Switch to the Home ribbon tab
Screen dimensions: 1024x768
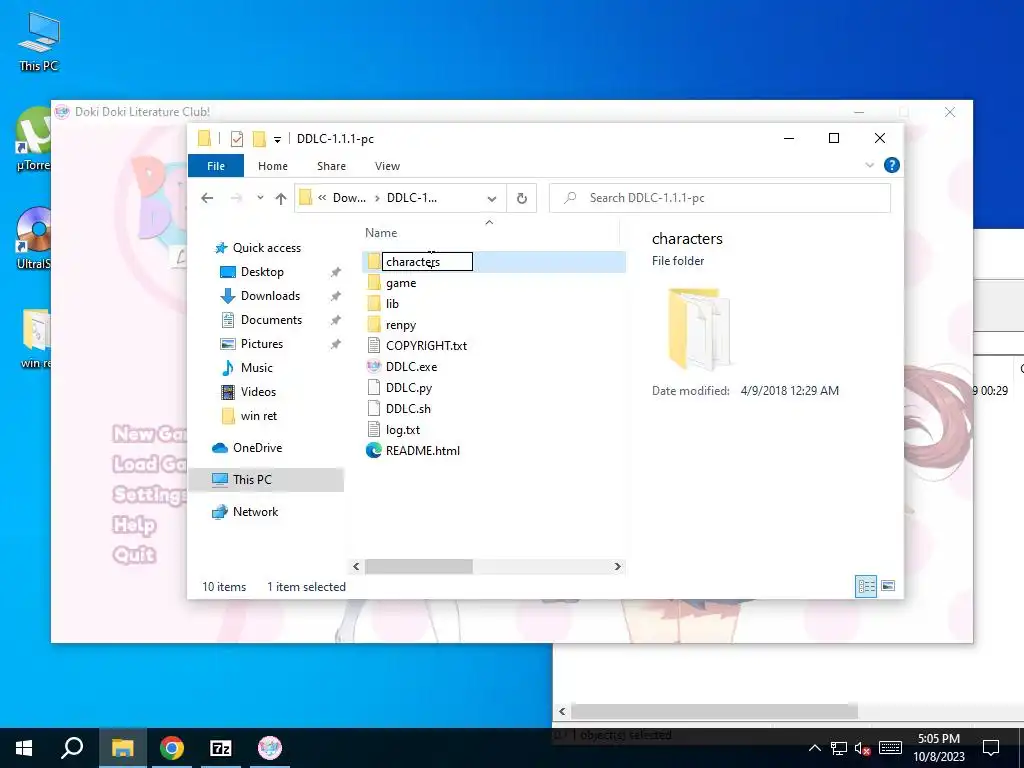click(272, 166)
